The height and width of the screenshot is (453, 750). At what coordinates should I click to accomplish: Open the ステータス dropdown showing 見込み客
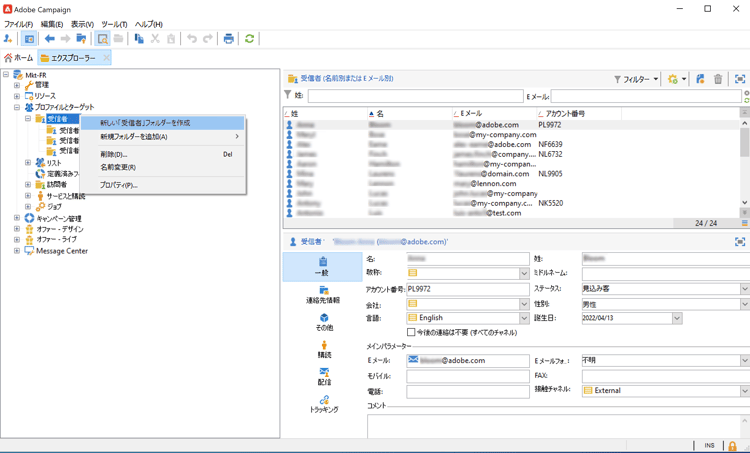745,289
